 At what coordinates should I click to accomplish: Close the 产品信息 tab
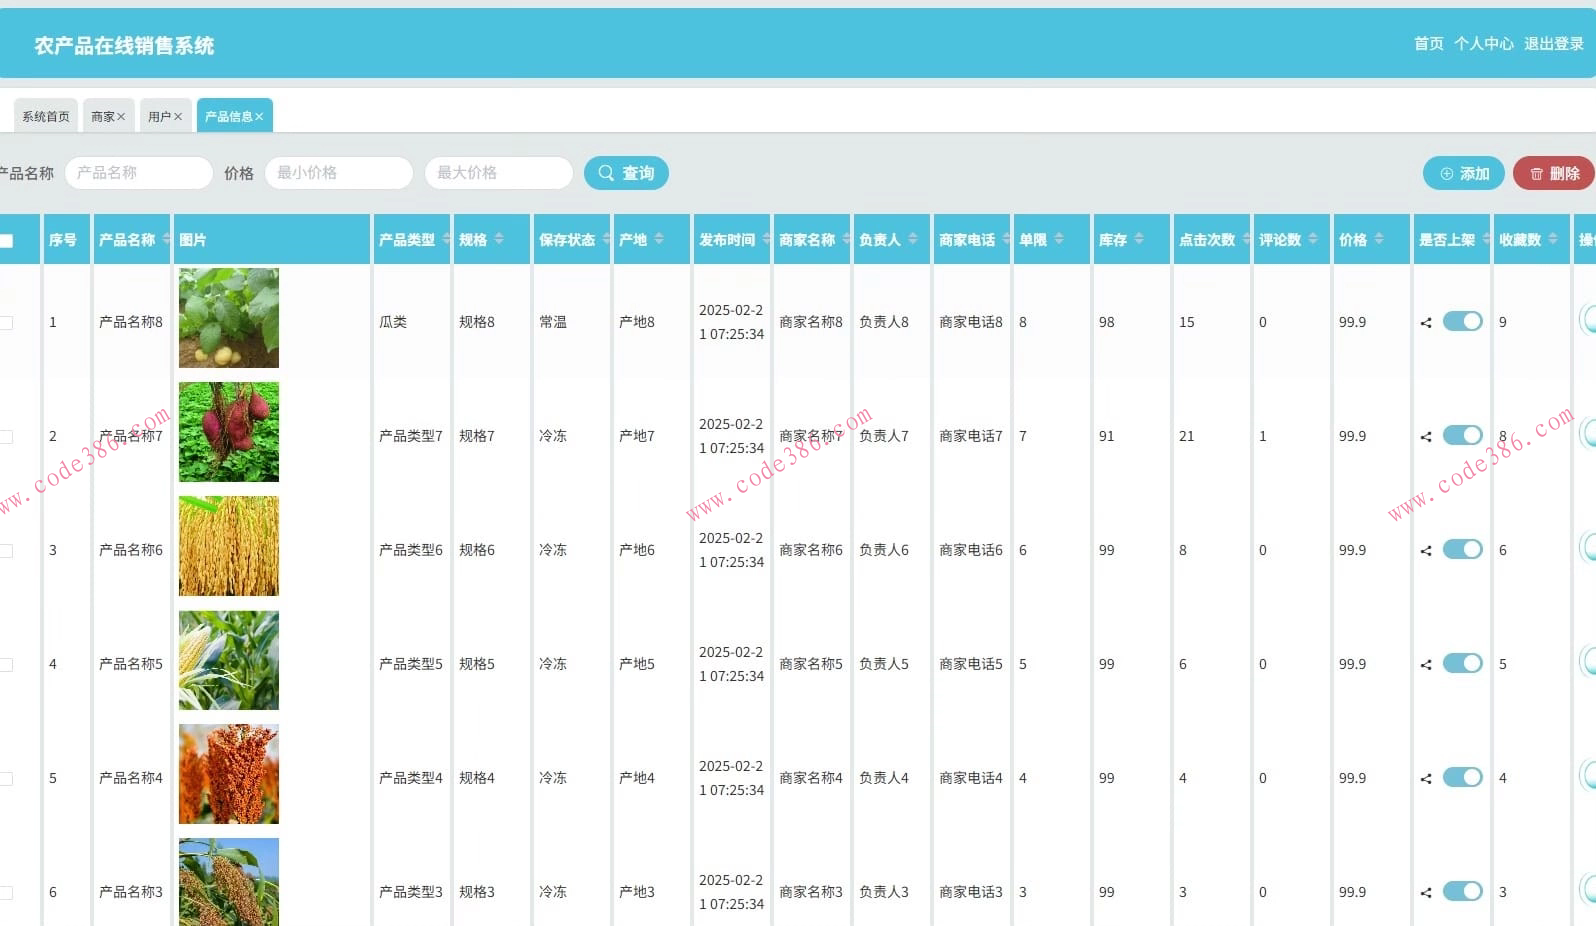click(259, 117)
